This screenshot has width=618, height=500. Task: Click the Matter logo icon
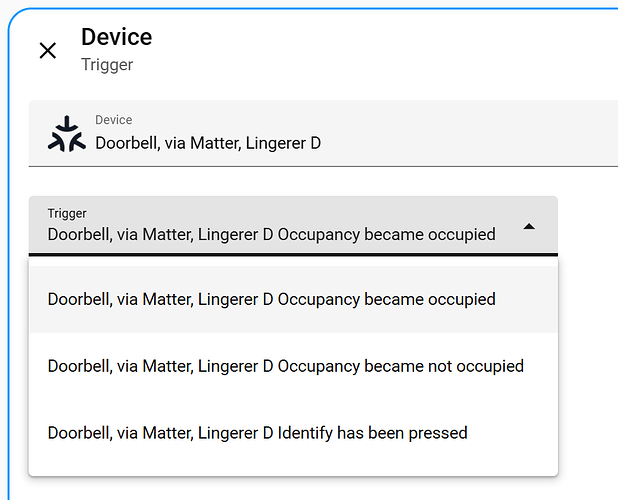67,134
